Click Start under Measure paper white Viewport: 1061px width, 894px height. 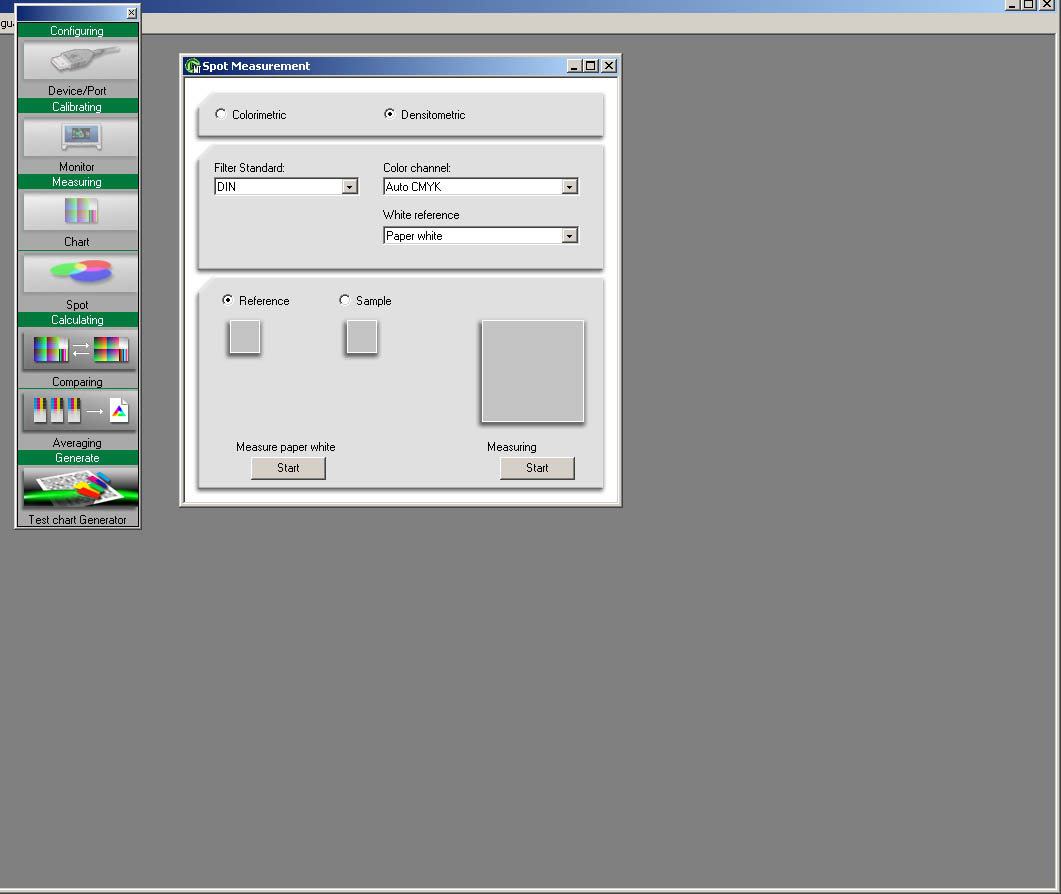pos(288,468)
